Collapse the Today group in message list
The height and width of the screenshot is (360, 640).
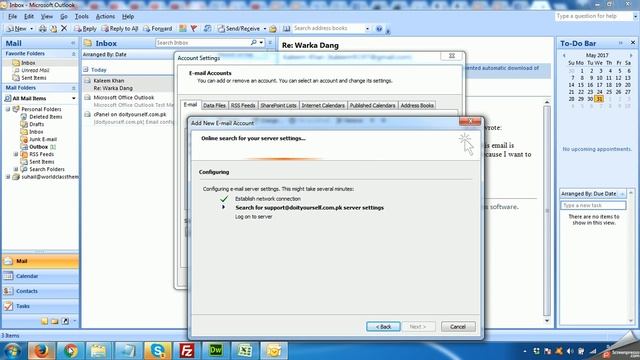[86, 70]
